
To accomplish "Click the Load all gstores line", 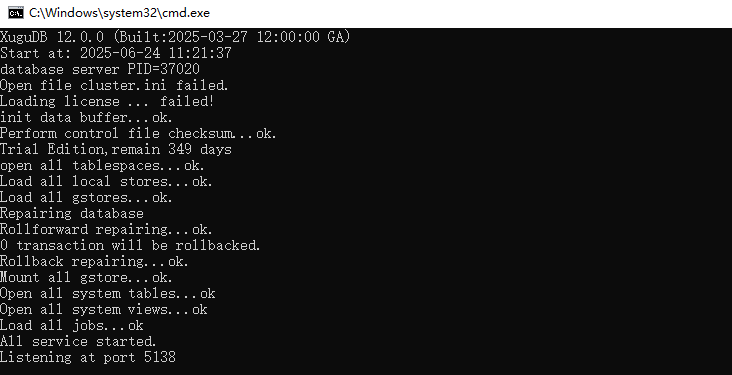I will pos(86,197).
